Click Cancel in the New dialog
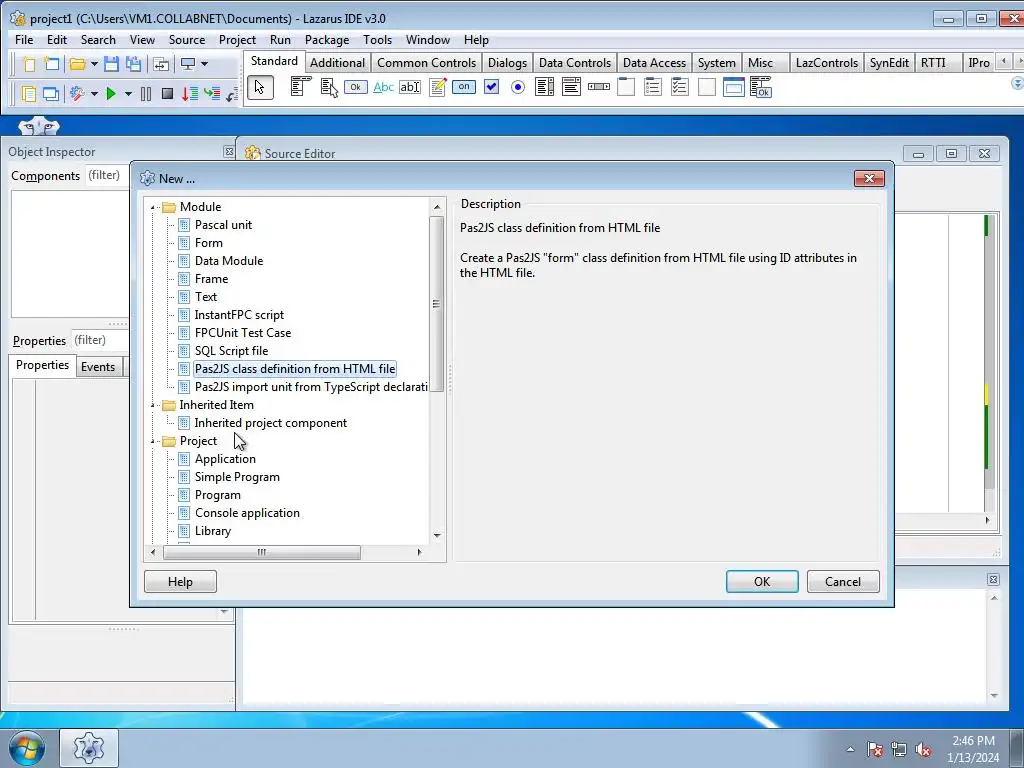 click(843, 582)
